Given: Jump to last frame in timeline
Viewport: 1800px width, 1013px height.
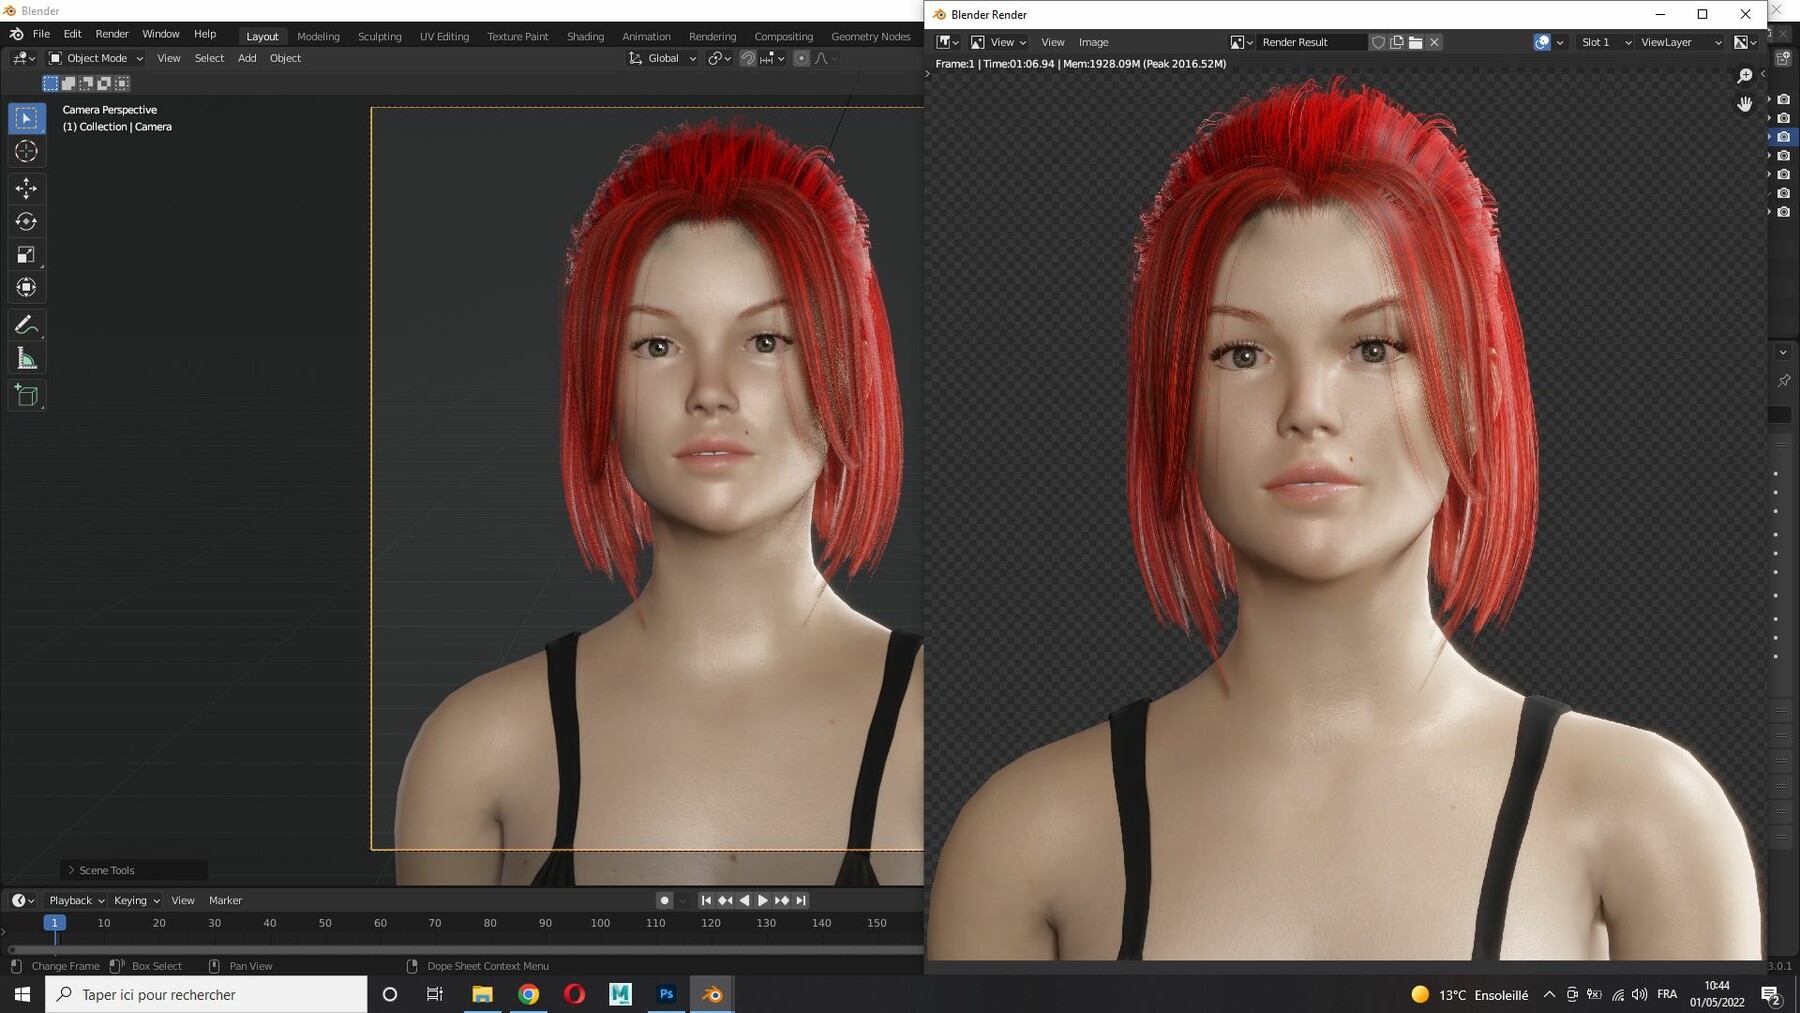Looking at the screenshot, I should tap(801, 900).
